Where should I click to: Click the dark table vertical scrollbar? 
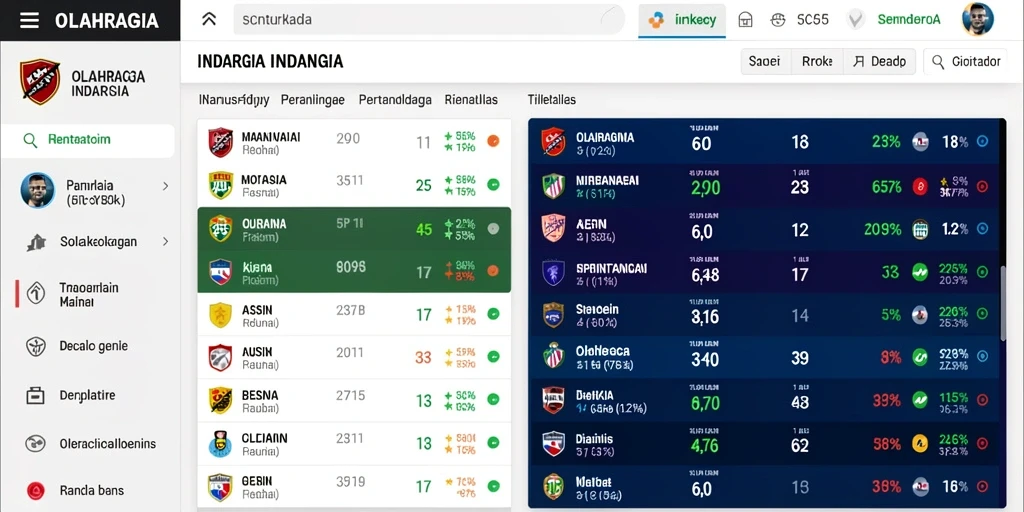1003,302
